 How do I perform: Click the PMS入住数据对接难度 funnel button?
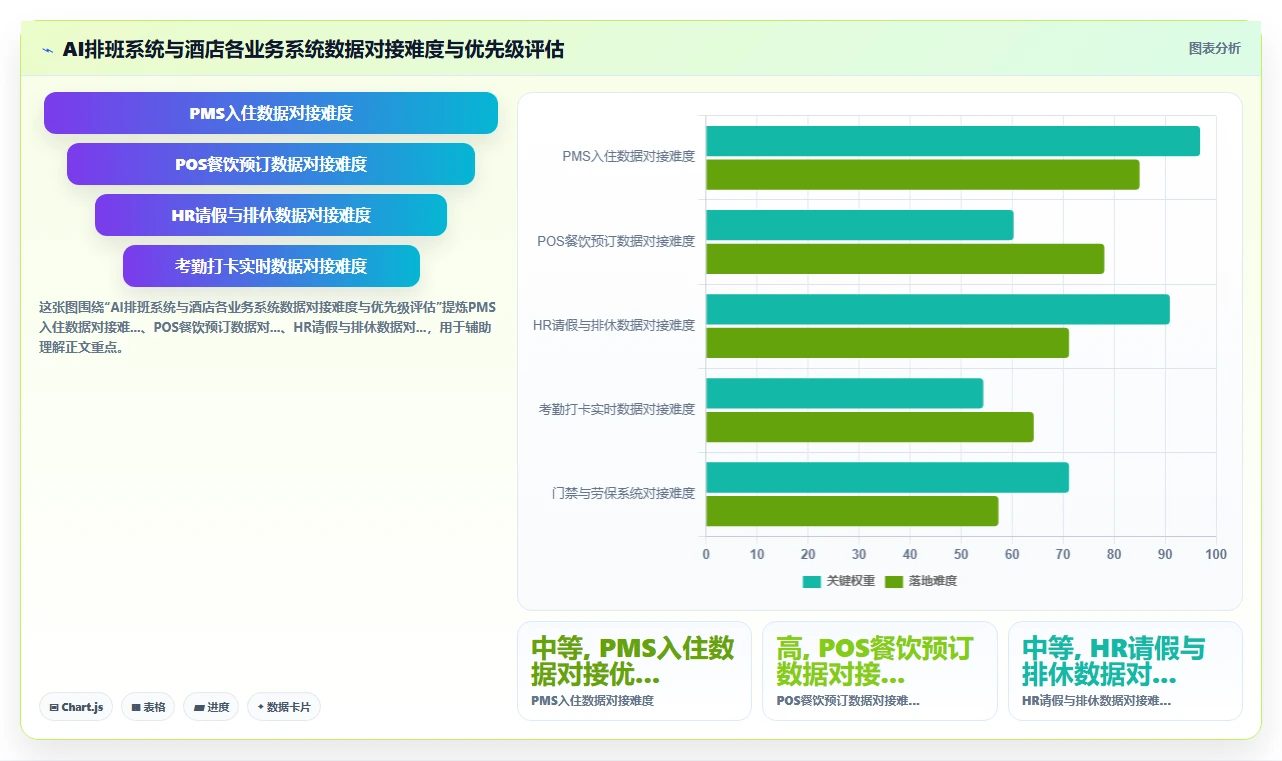(271, 113)
